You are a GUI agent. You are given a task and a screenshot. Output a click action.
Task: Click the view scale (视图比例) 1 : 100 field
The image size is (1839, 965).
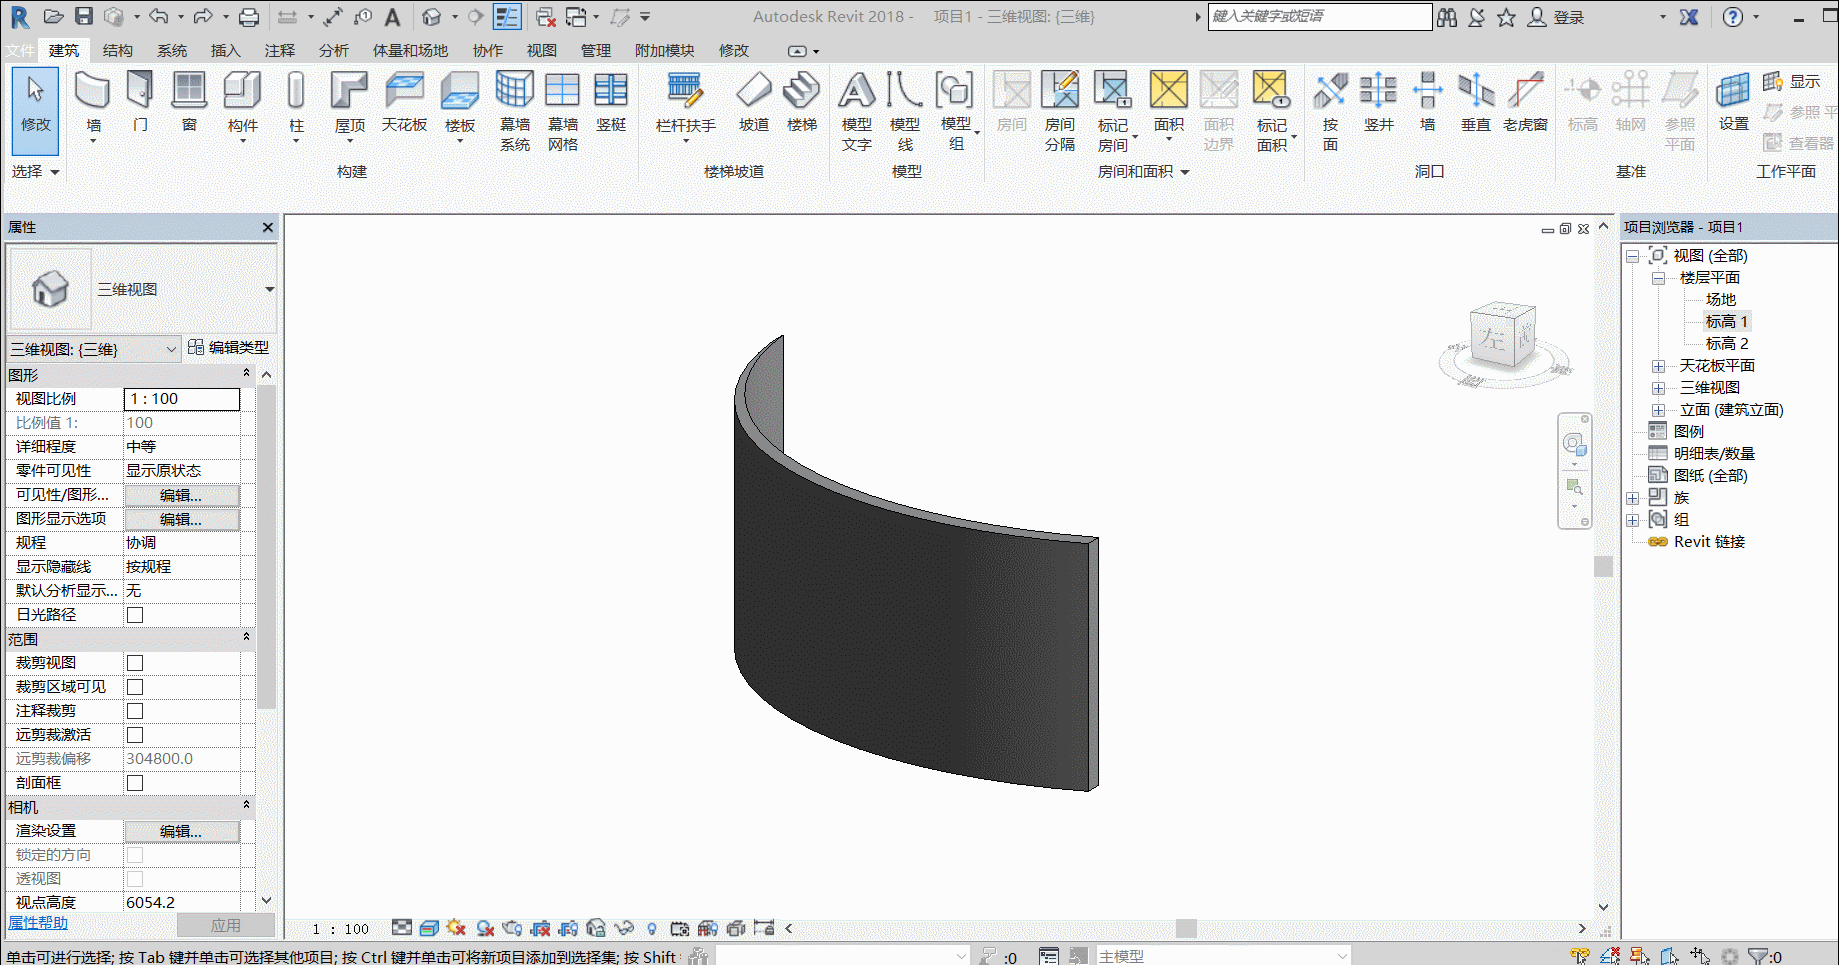click(x=182, y=399)
